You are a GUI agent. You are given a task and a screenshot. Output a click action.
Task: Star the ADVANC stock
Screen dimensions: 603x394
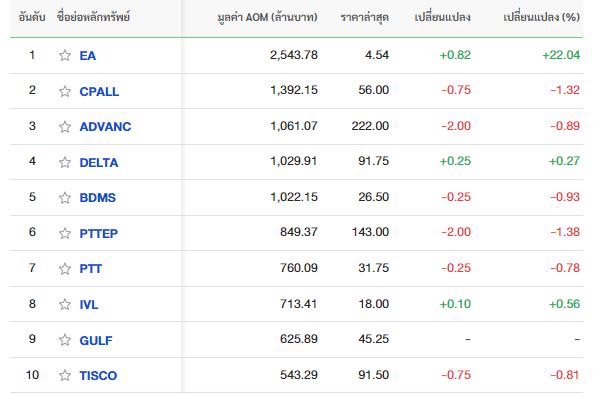(x=65, y=126)
